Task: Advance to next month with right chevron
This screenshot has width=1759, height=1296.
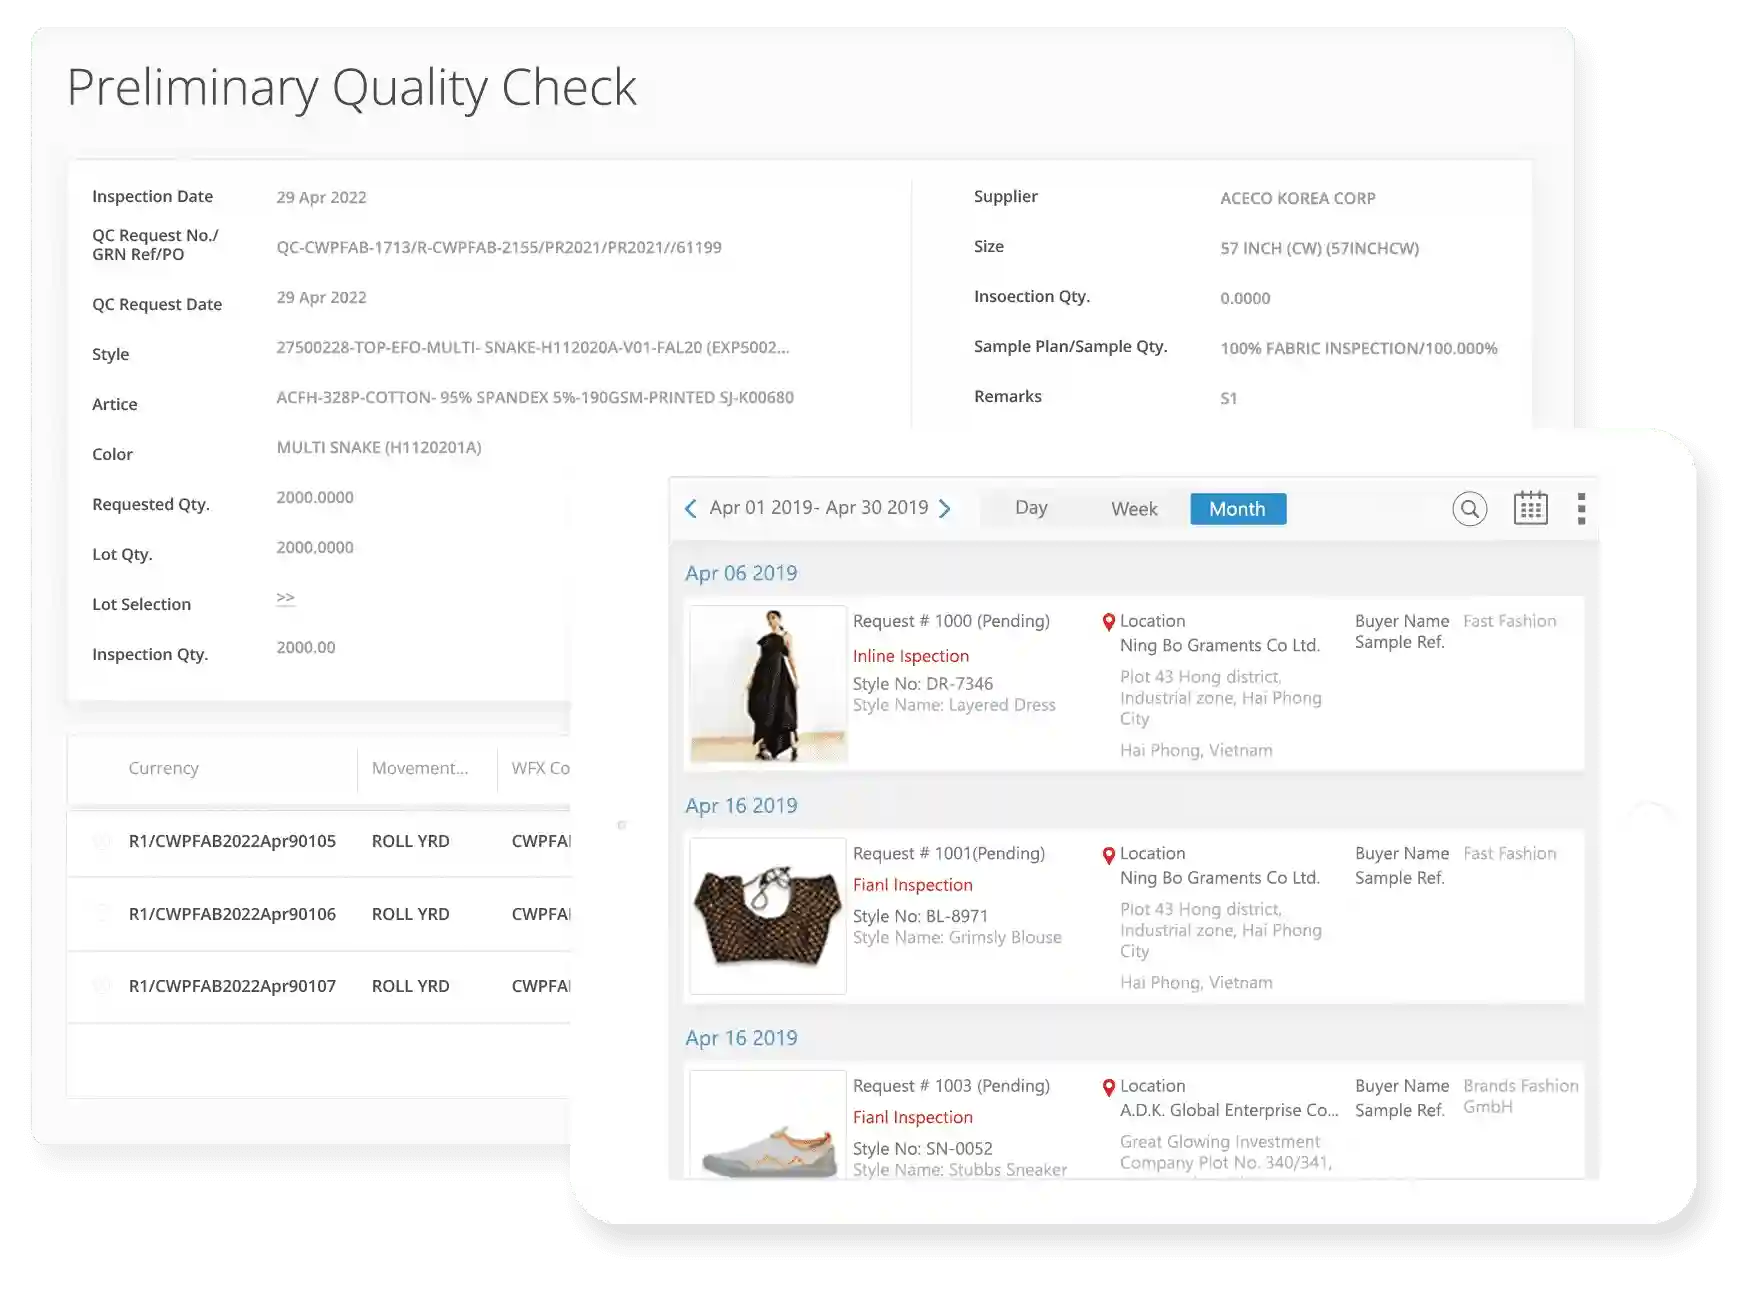Action: coord(945,509)
